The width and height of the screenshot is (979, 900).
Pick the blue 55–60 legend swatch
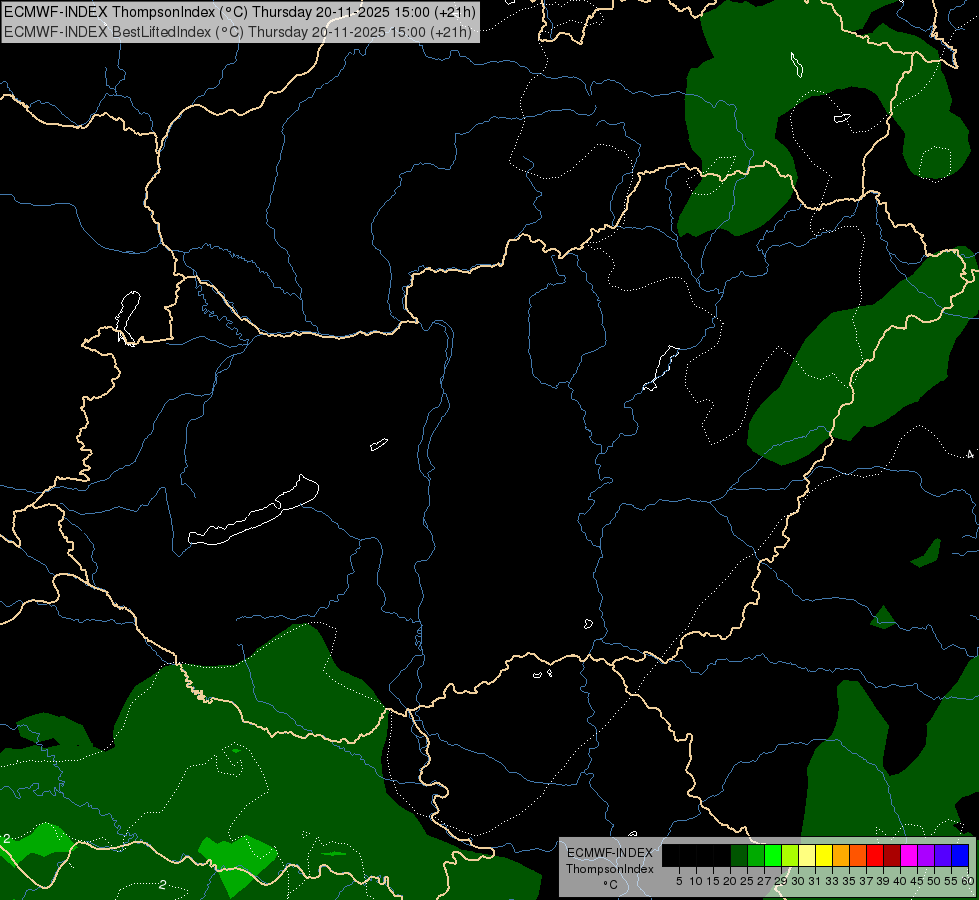point(960,855)
